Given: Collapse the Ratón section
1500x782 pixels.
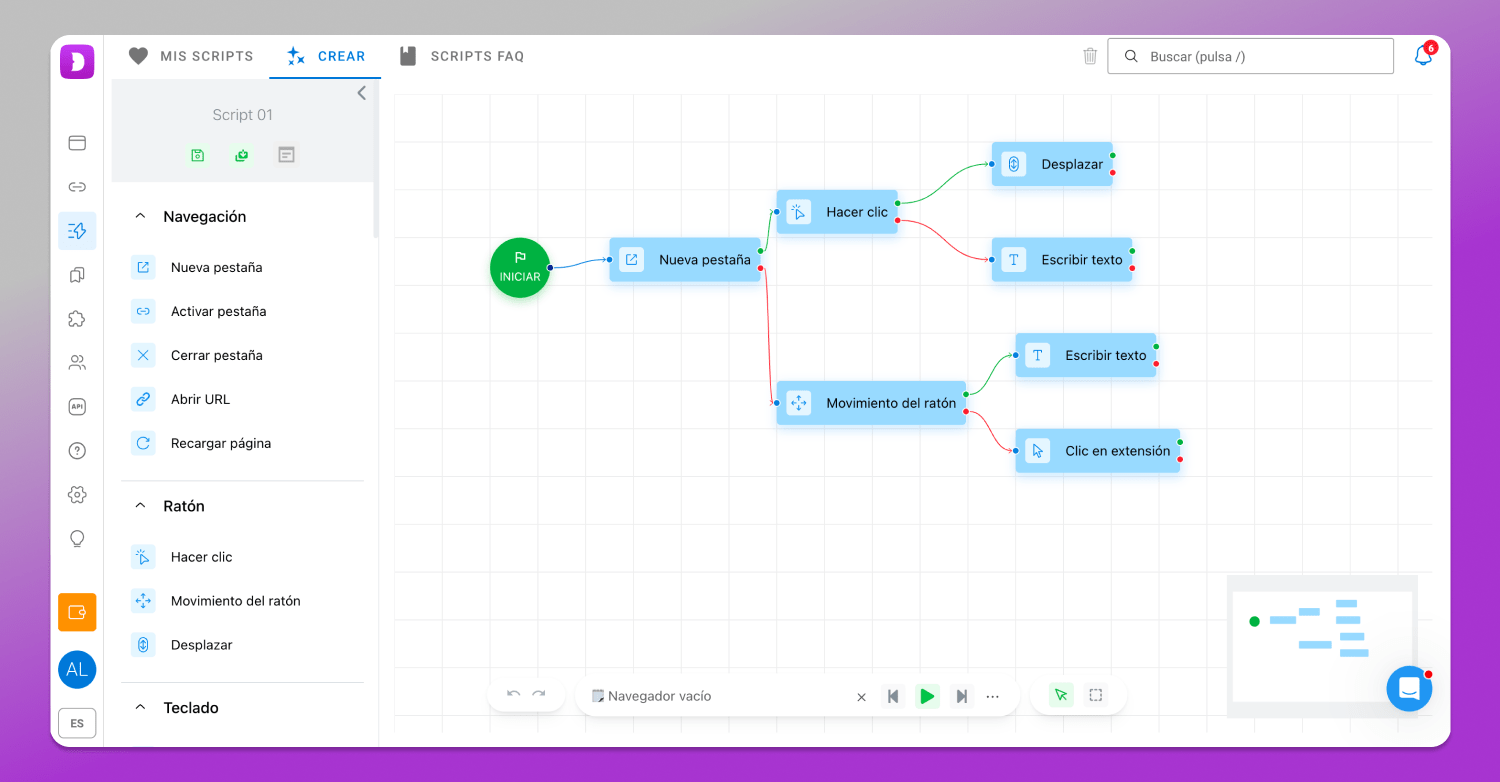Looking at the screenshot, I should click(141, 506).
